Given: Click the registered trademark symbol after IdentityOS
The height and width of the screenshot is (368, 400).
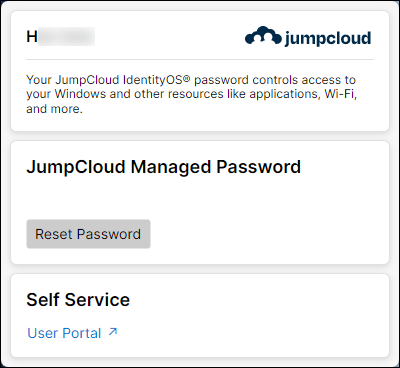Looking at the screenshot, I should click(x=187, y=79).
